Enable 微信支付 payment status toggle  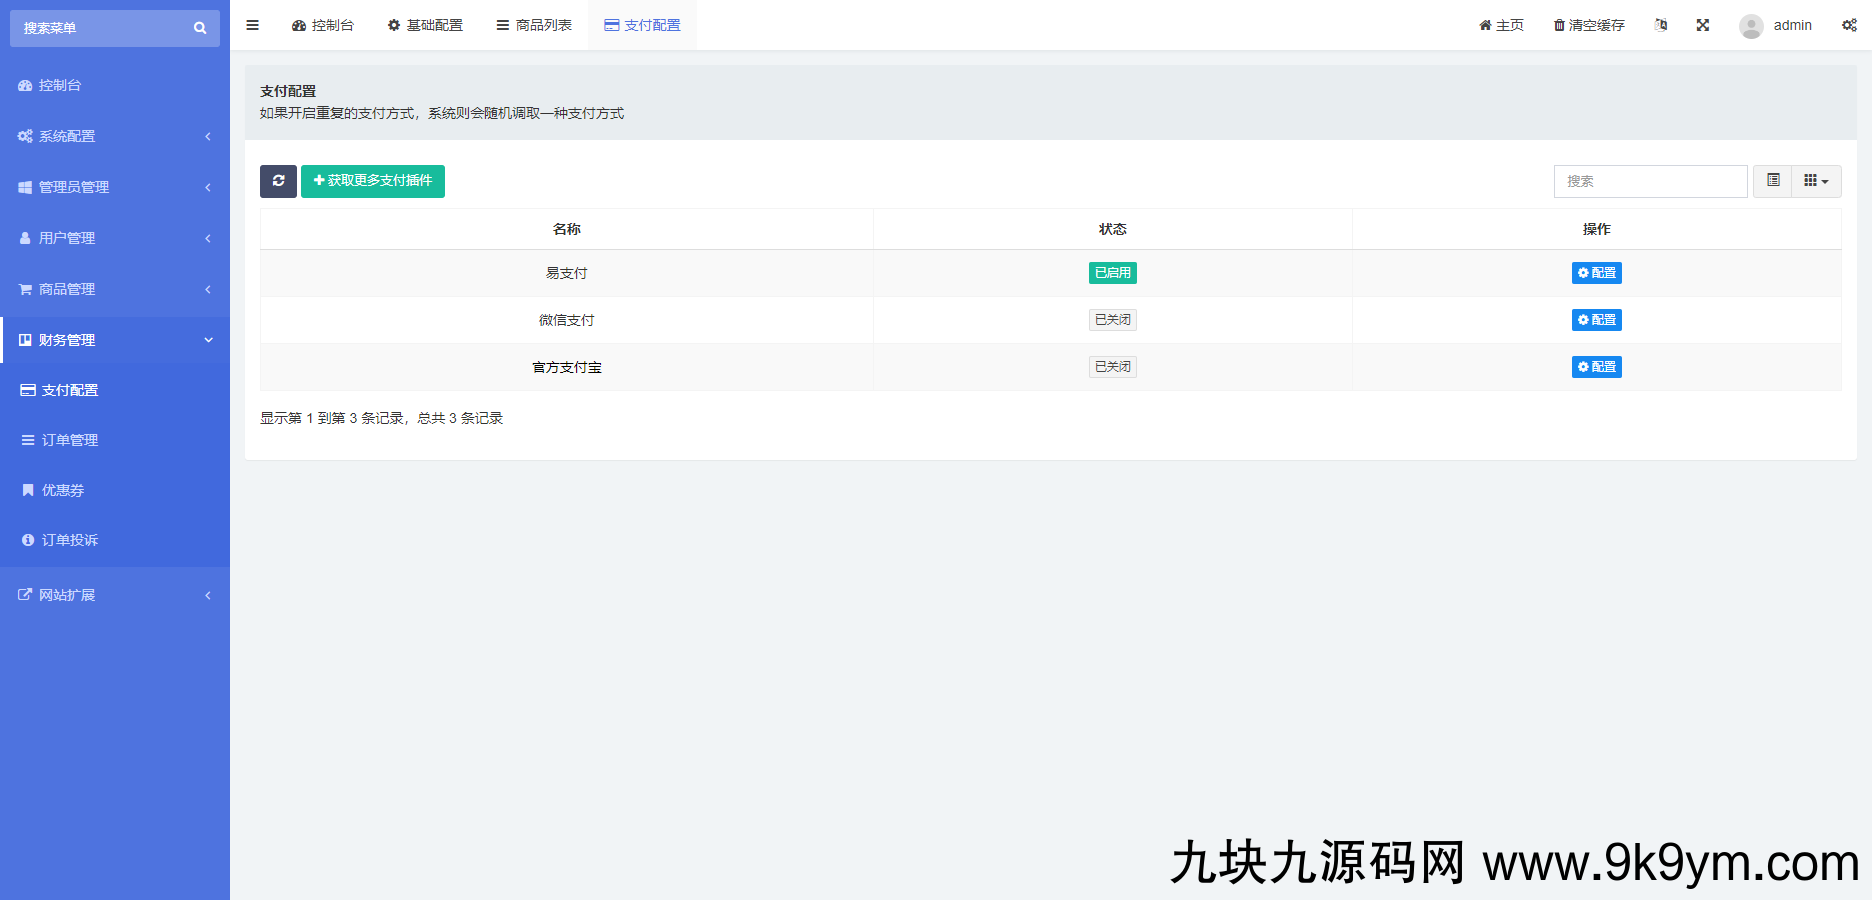tap(1112, 320)
